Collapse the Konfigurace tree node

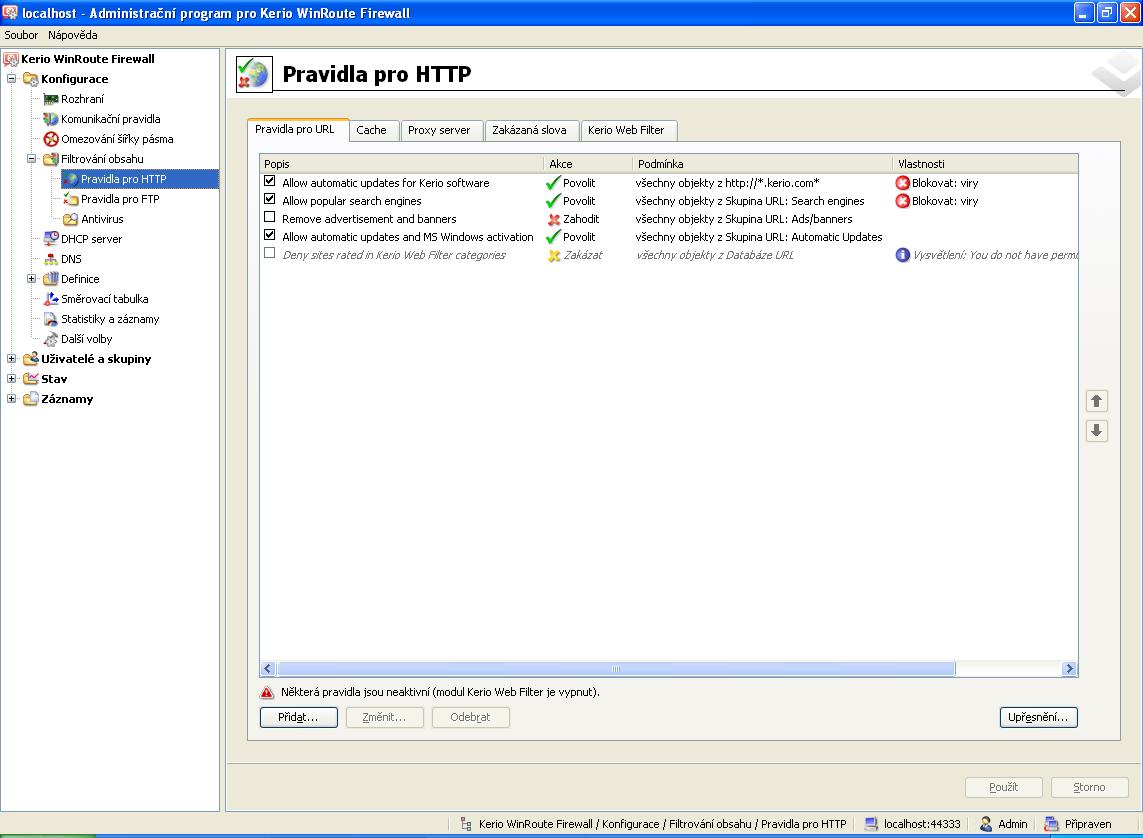(12, 79)
